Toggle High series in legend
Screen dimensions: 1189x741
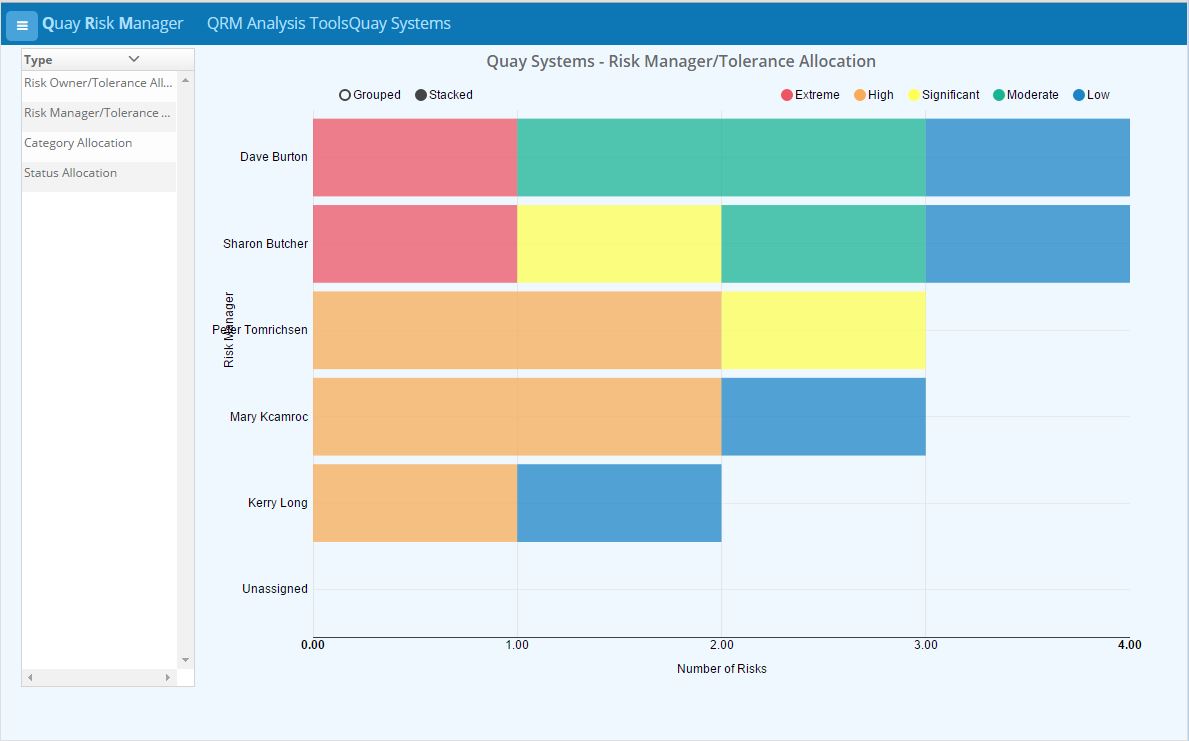click(x=874, y=95)
